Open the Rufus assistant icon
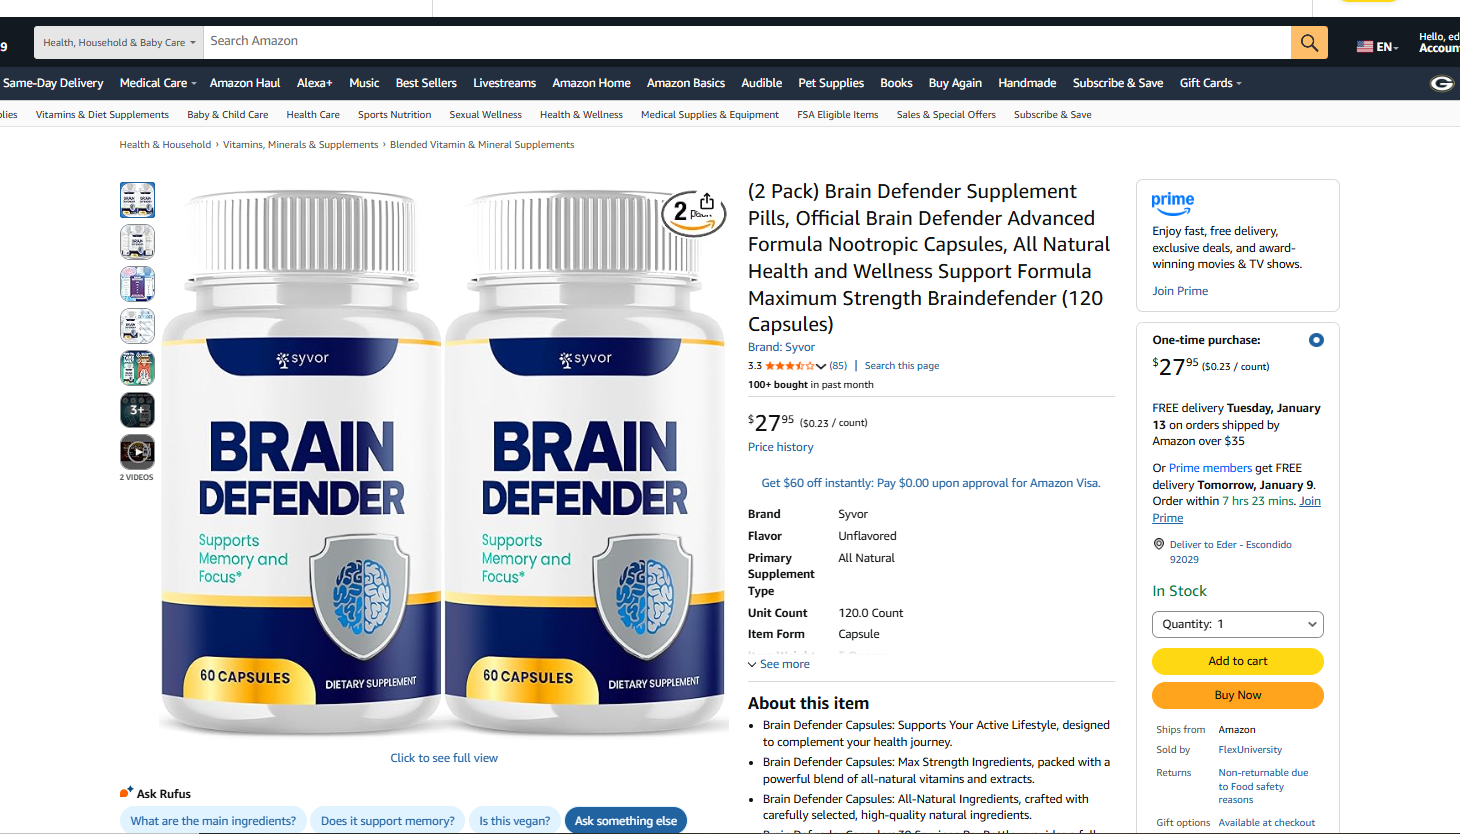 (x=126, y=793)
